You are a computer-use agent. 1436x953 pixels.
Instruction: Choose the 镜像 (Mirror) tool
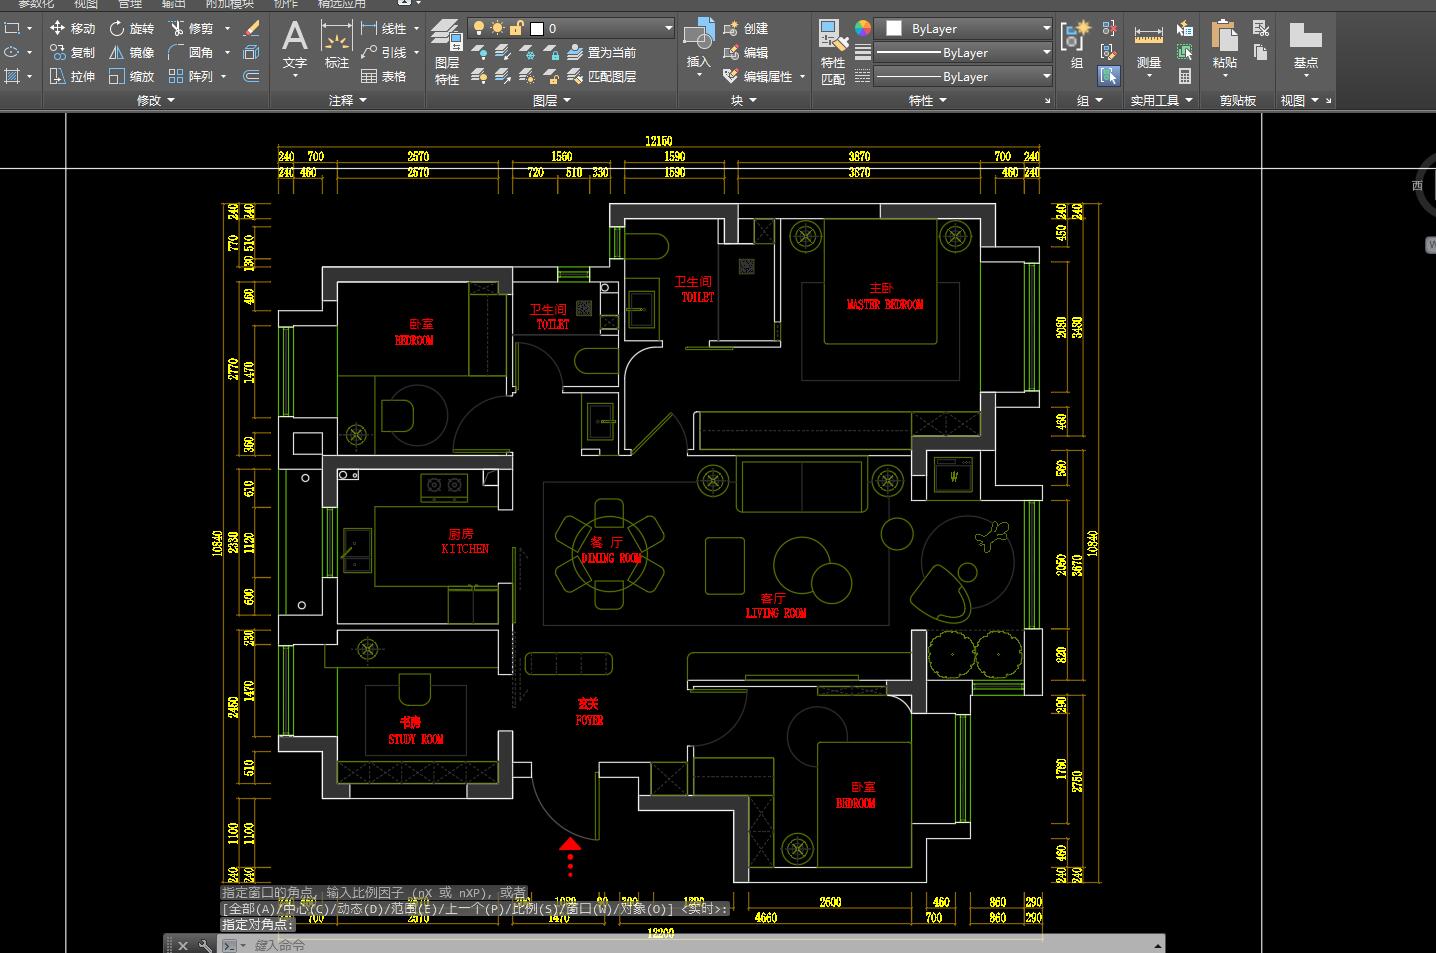(x=131, y=52)
